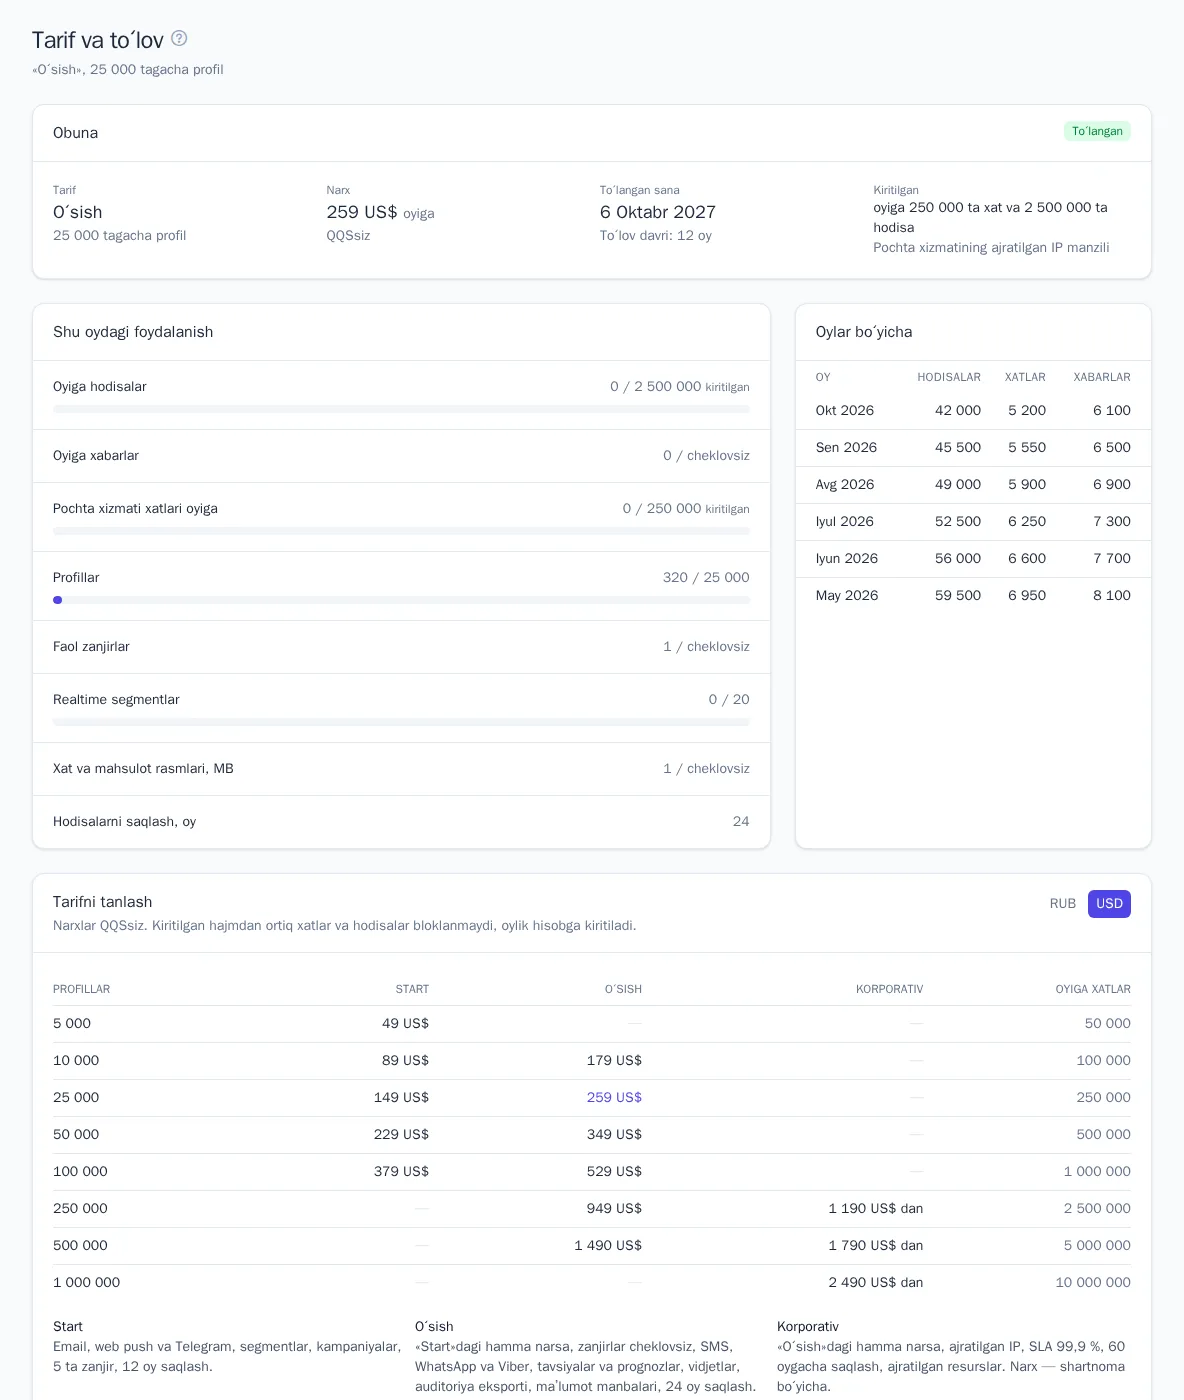The image size is (1184, 1400).
Task: Click the KORPORATIV column header in tariff table
Action: point(889,990)
